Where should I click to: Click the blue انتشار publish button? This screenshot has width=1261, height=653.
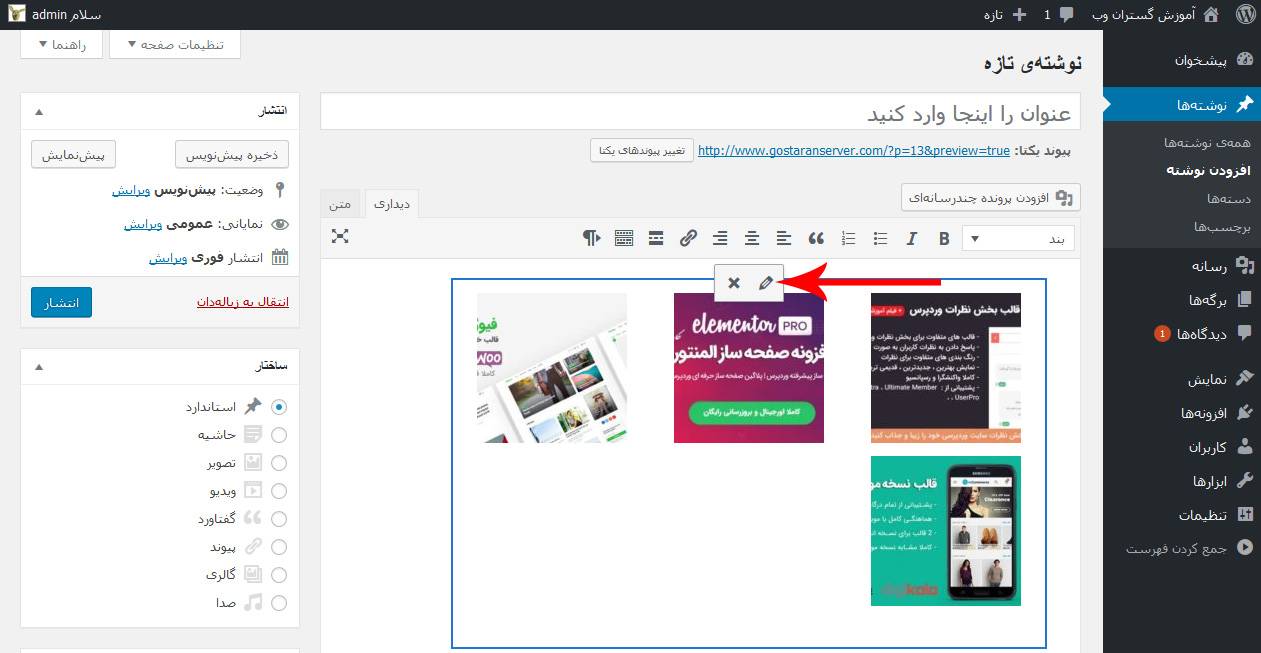point(61,302)
